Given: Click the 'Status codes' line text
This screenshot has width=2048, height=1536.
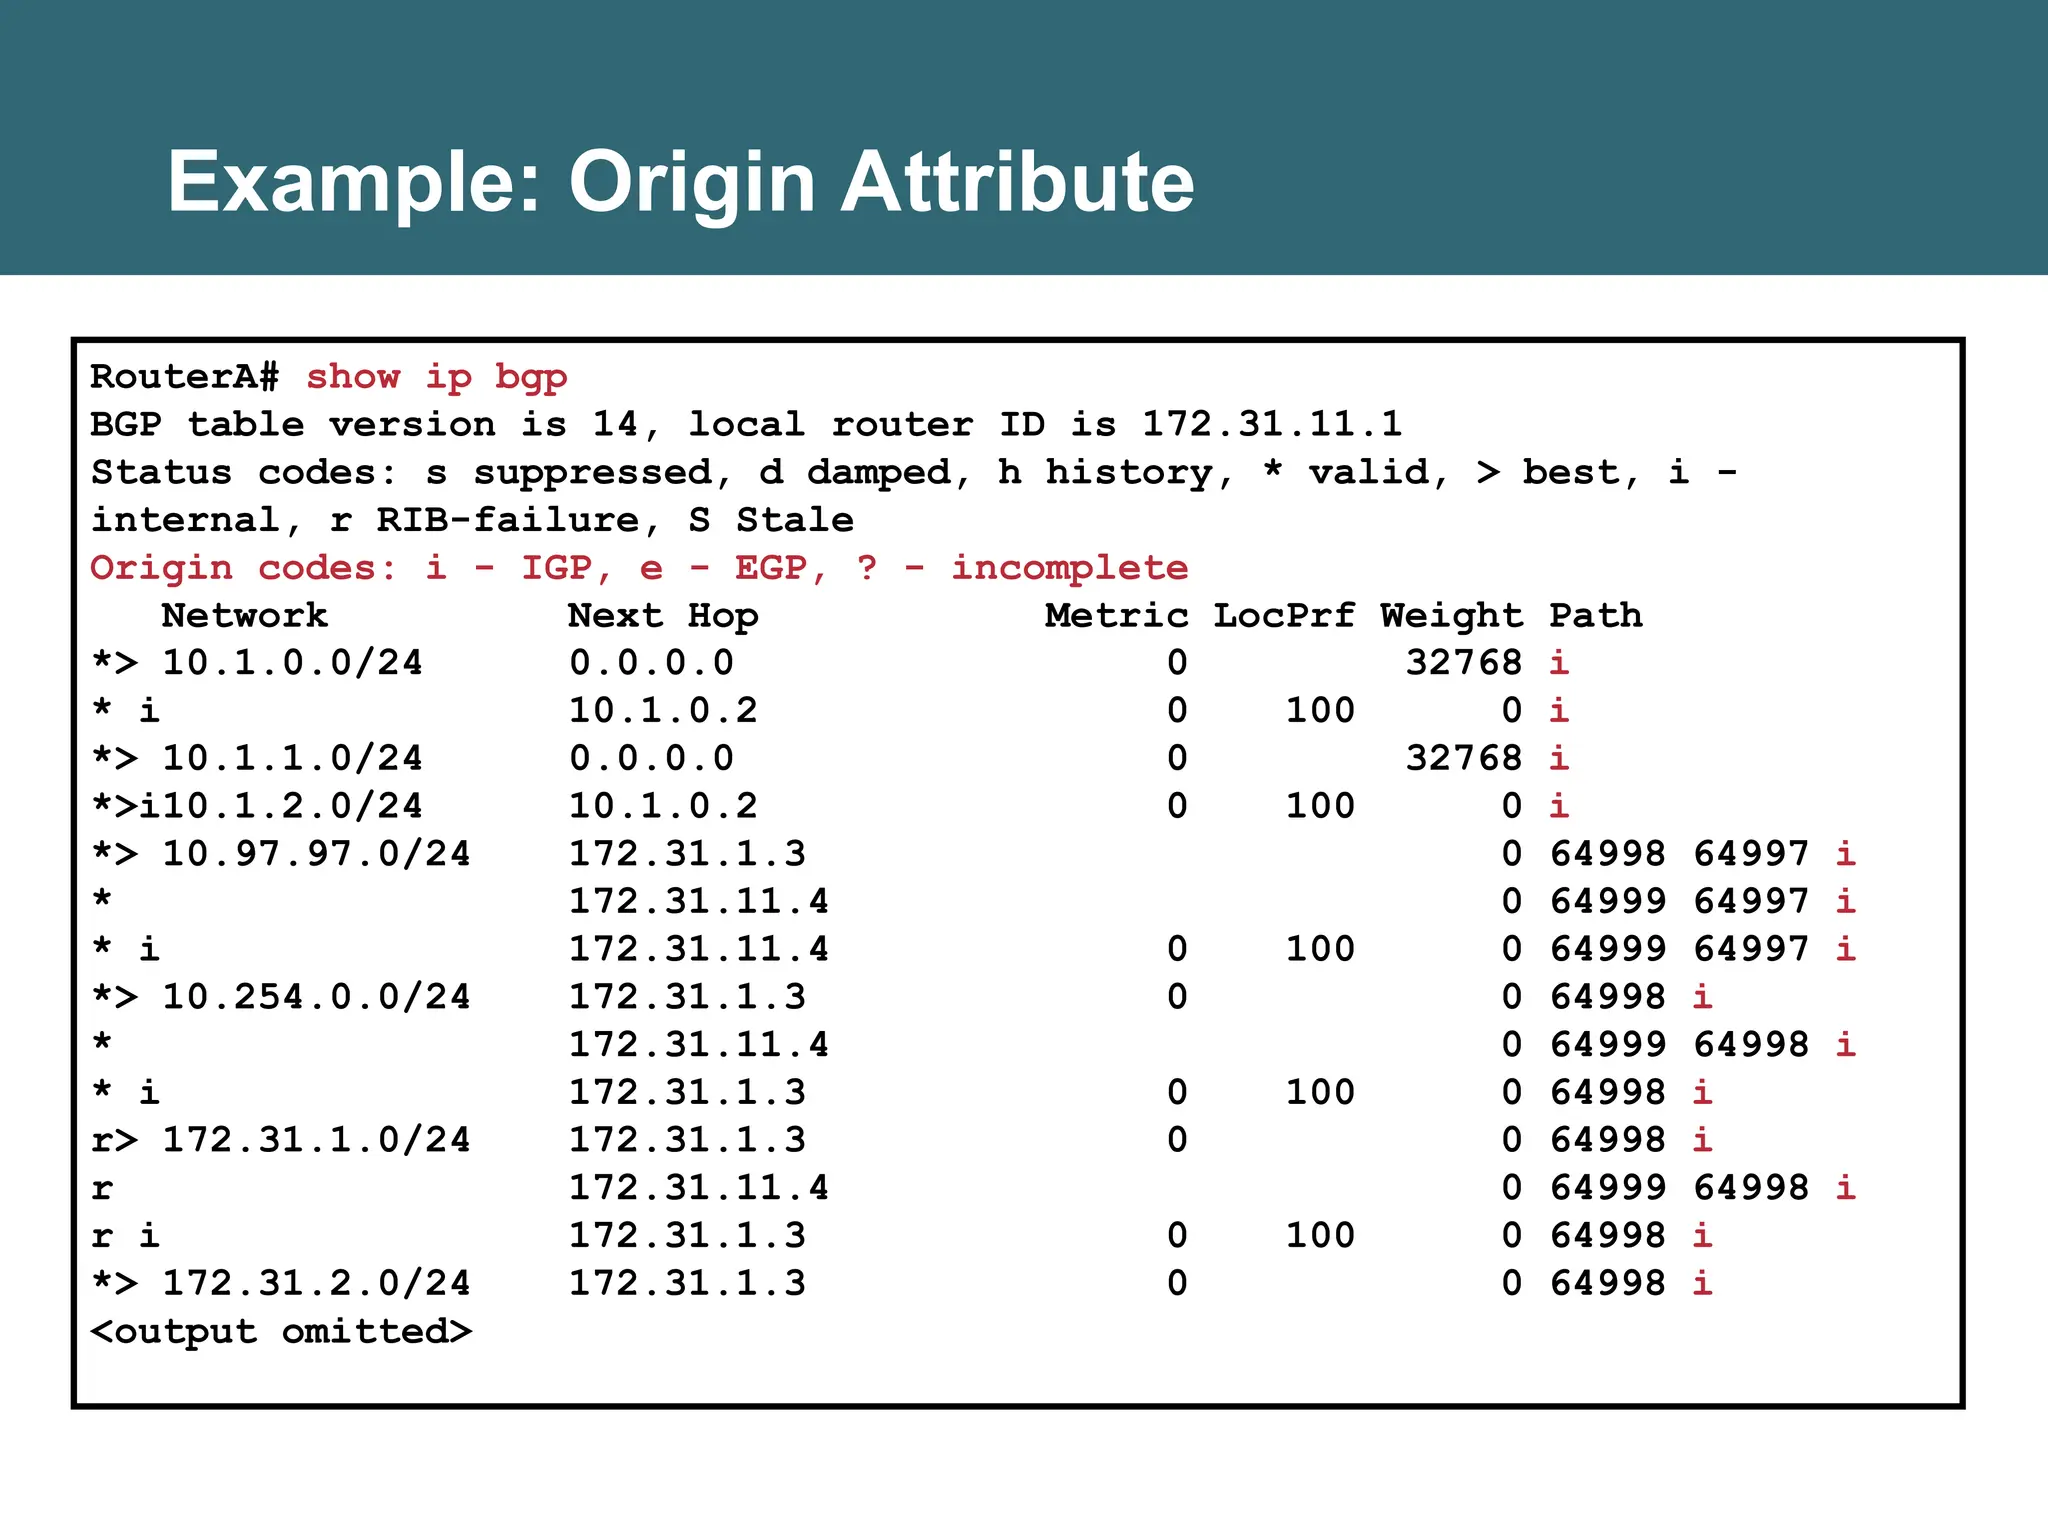Looking at the screenshot, I should click(913, 473).
